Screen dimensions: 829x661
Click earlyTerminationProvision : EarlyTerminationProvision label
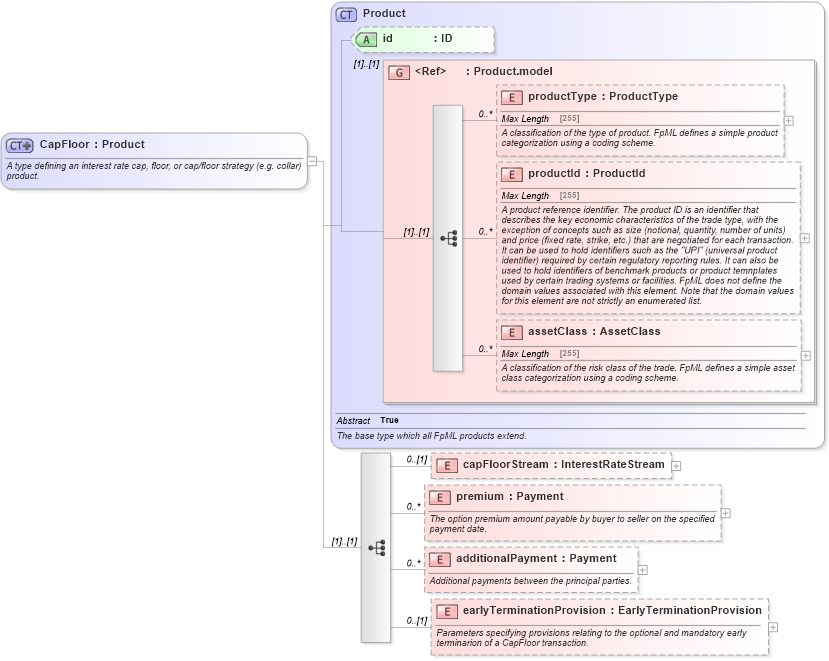point(612,610)
